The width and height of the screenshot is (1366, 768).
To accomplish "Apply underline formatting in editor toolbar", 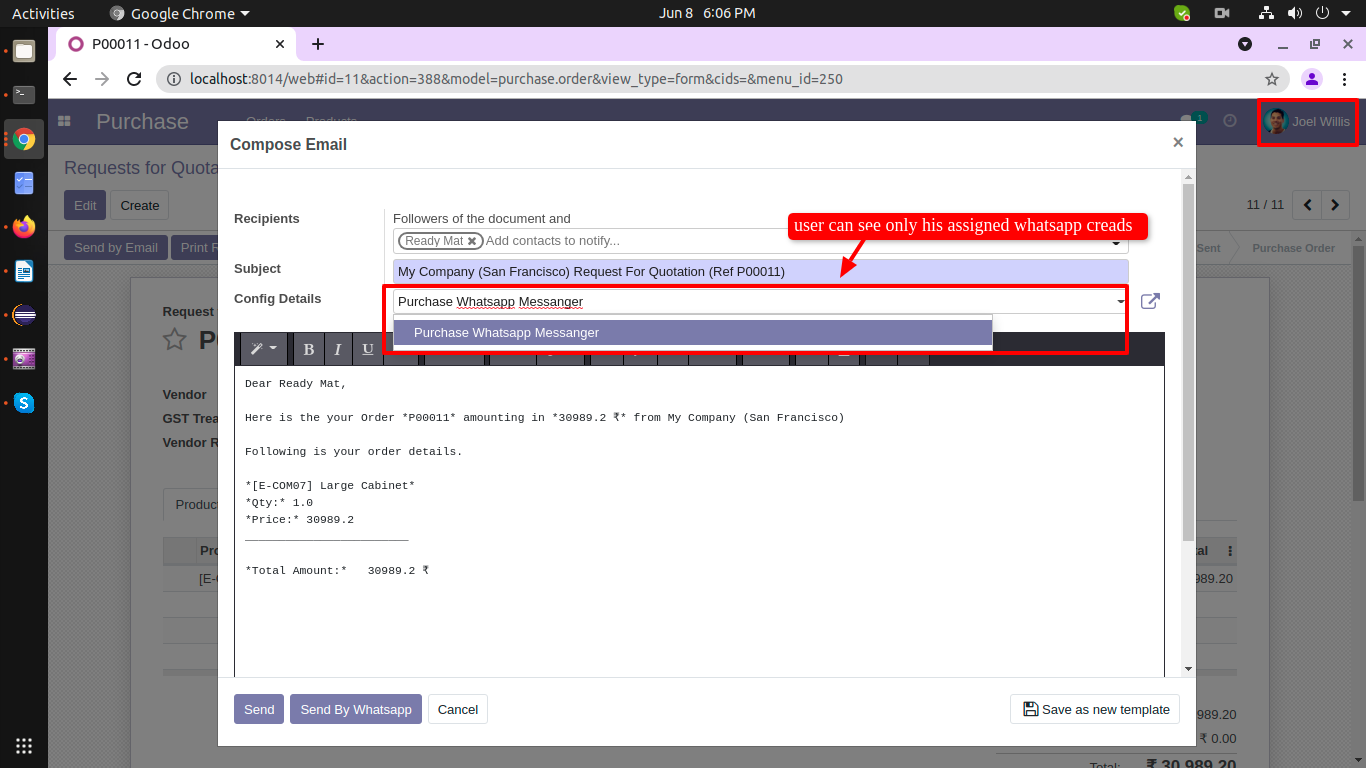I will (x=368, y=349).
